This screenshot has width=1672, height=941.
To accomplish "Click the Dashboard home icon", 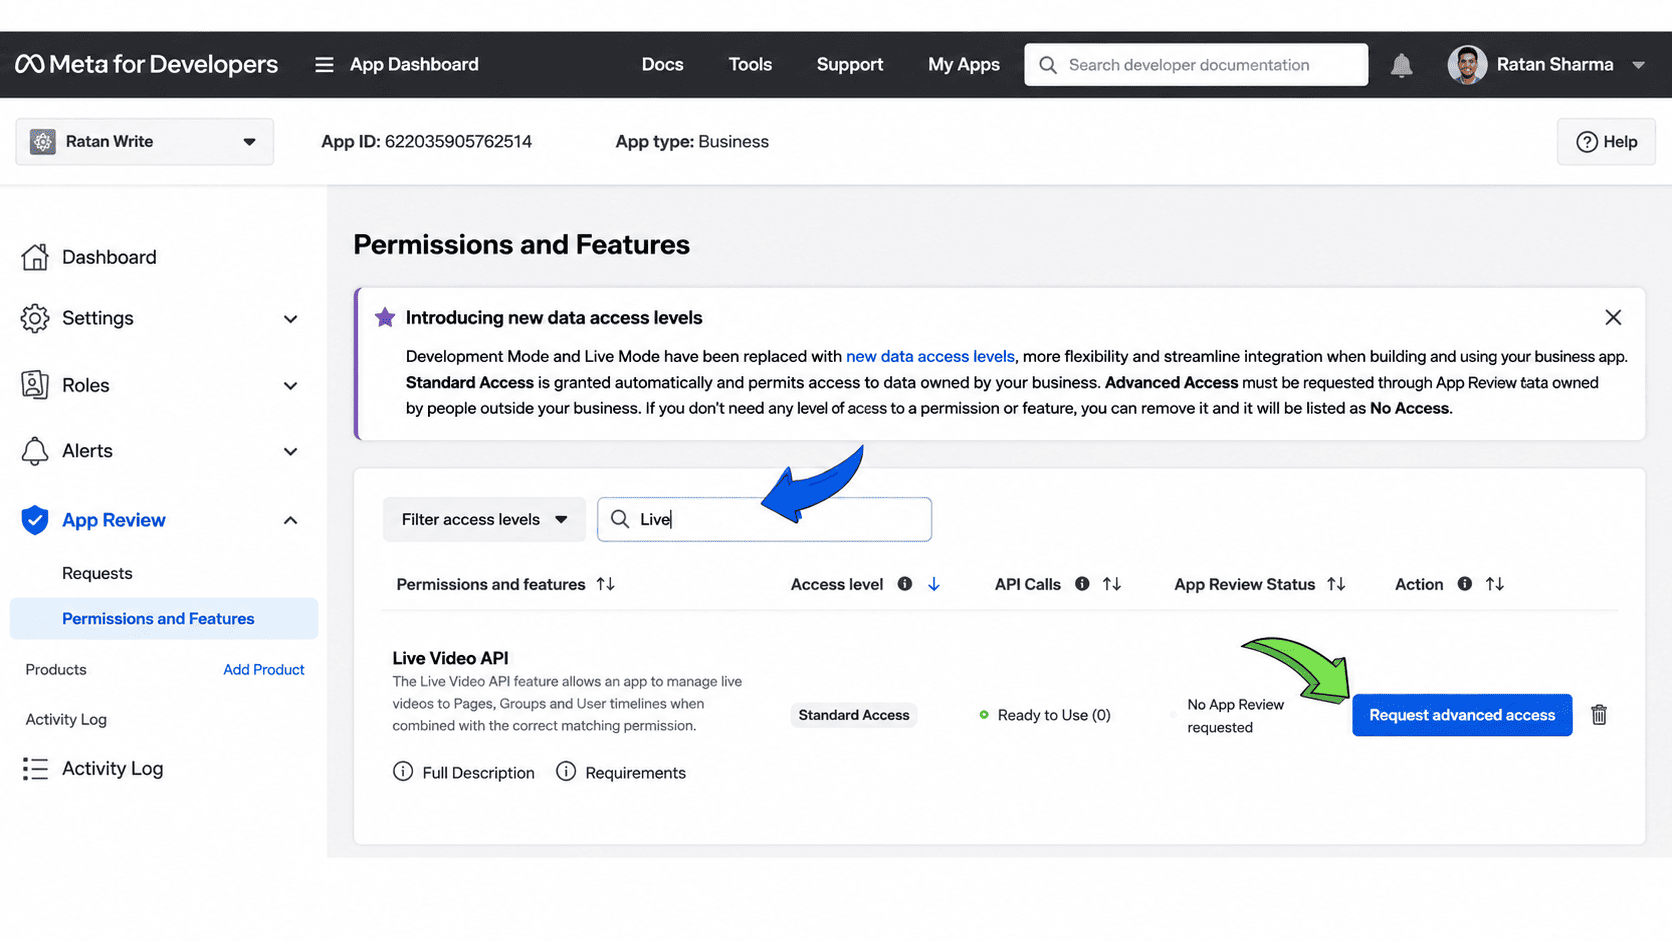I will [x=35, y=257].
